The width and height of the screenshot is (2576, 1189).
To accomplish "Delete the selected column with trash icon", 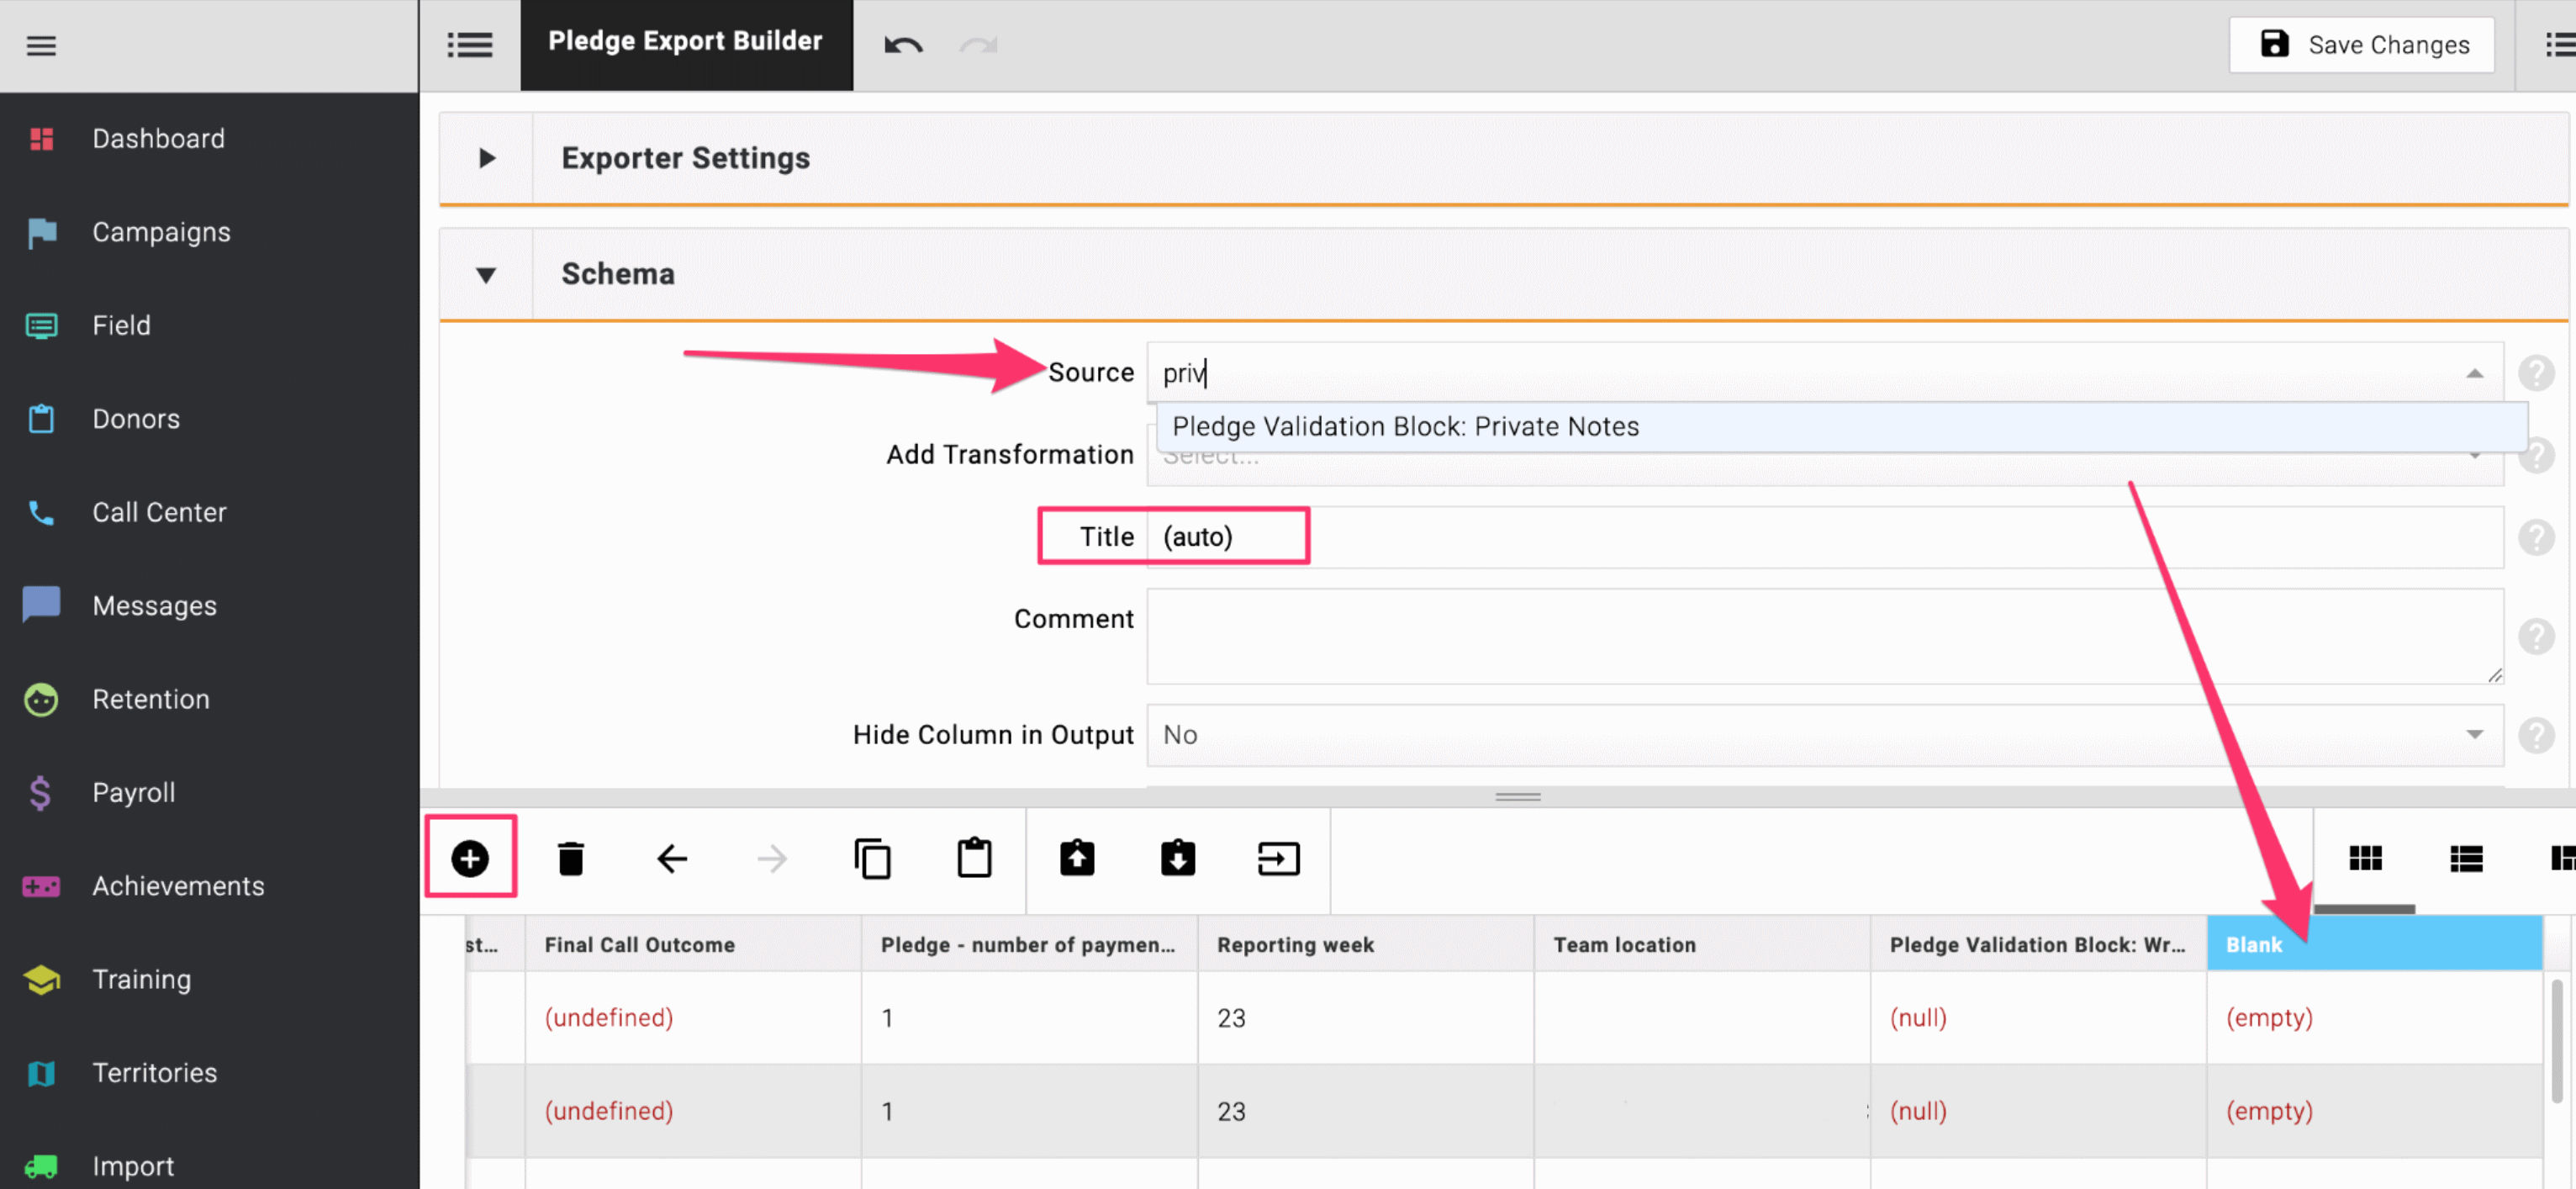I will [x=570, y=858].
